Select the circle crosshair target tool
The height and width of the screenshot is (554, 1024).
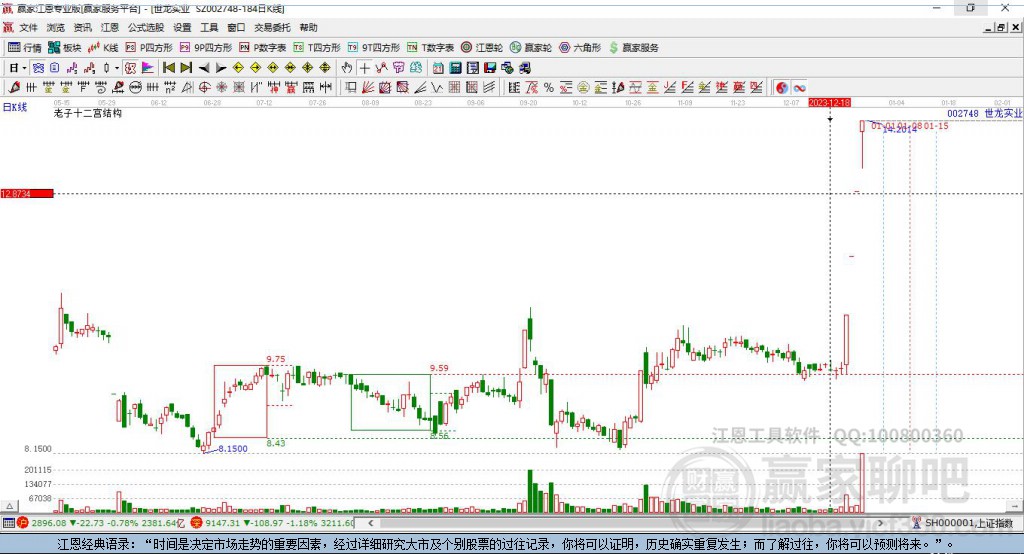click(x=204, y=87)
